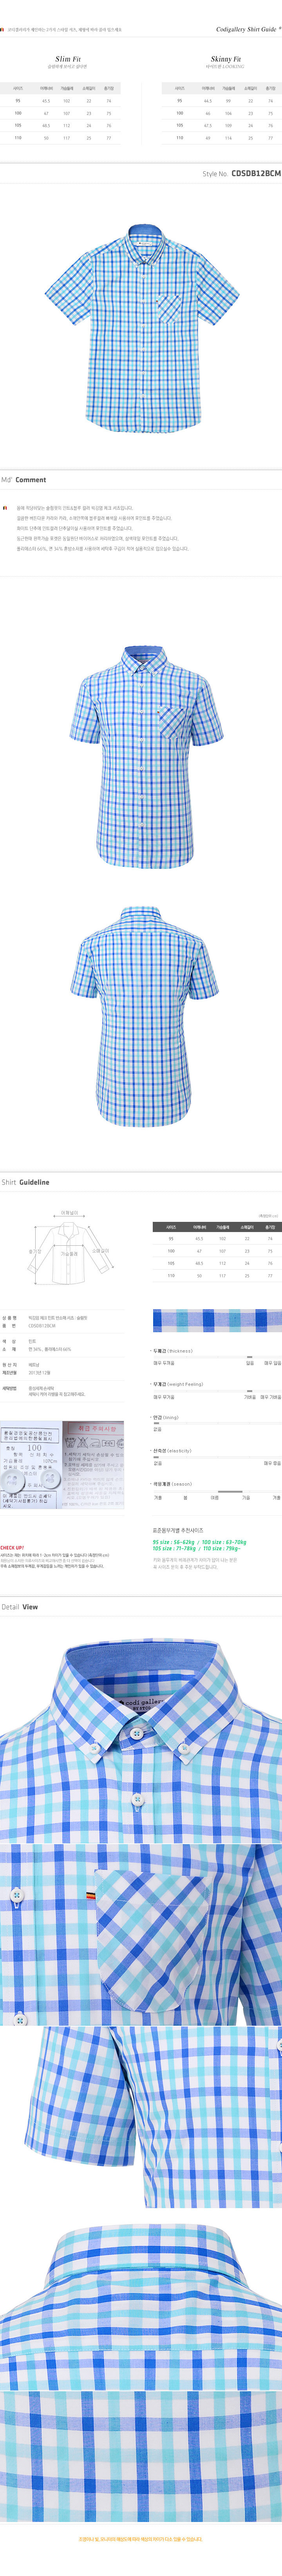
Task: Click the weight feeling rating scale bar
Action: [x=217, y=1391]
